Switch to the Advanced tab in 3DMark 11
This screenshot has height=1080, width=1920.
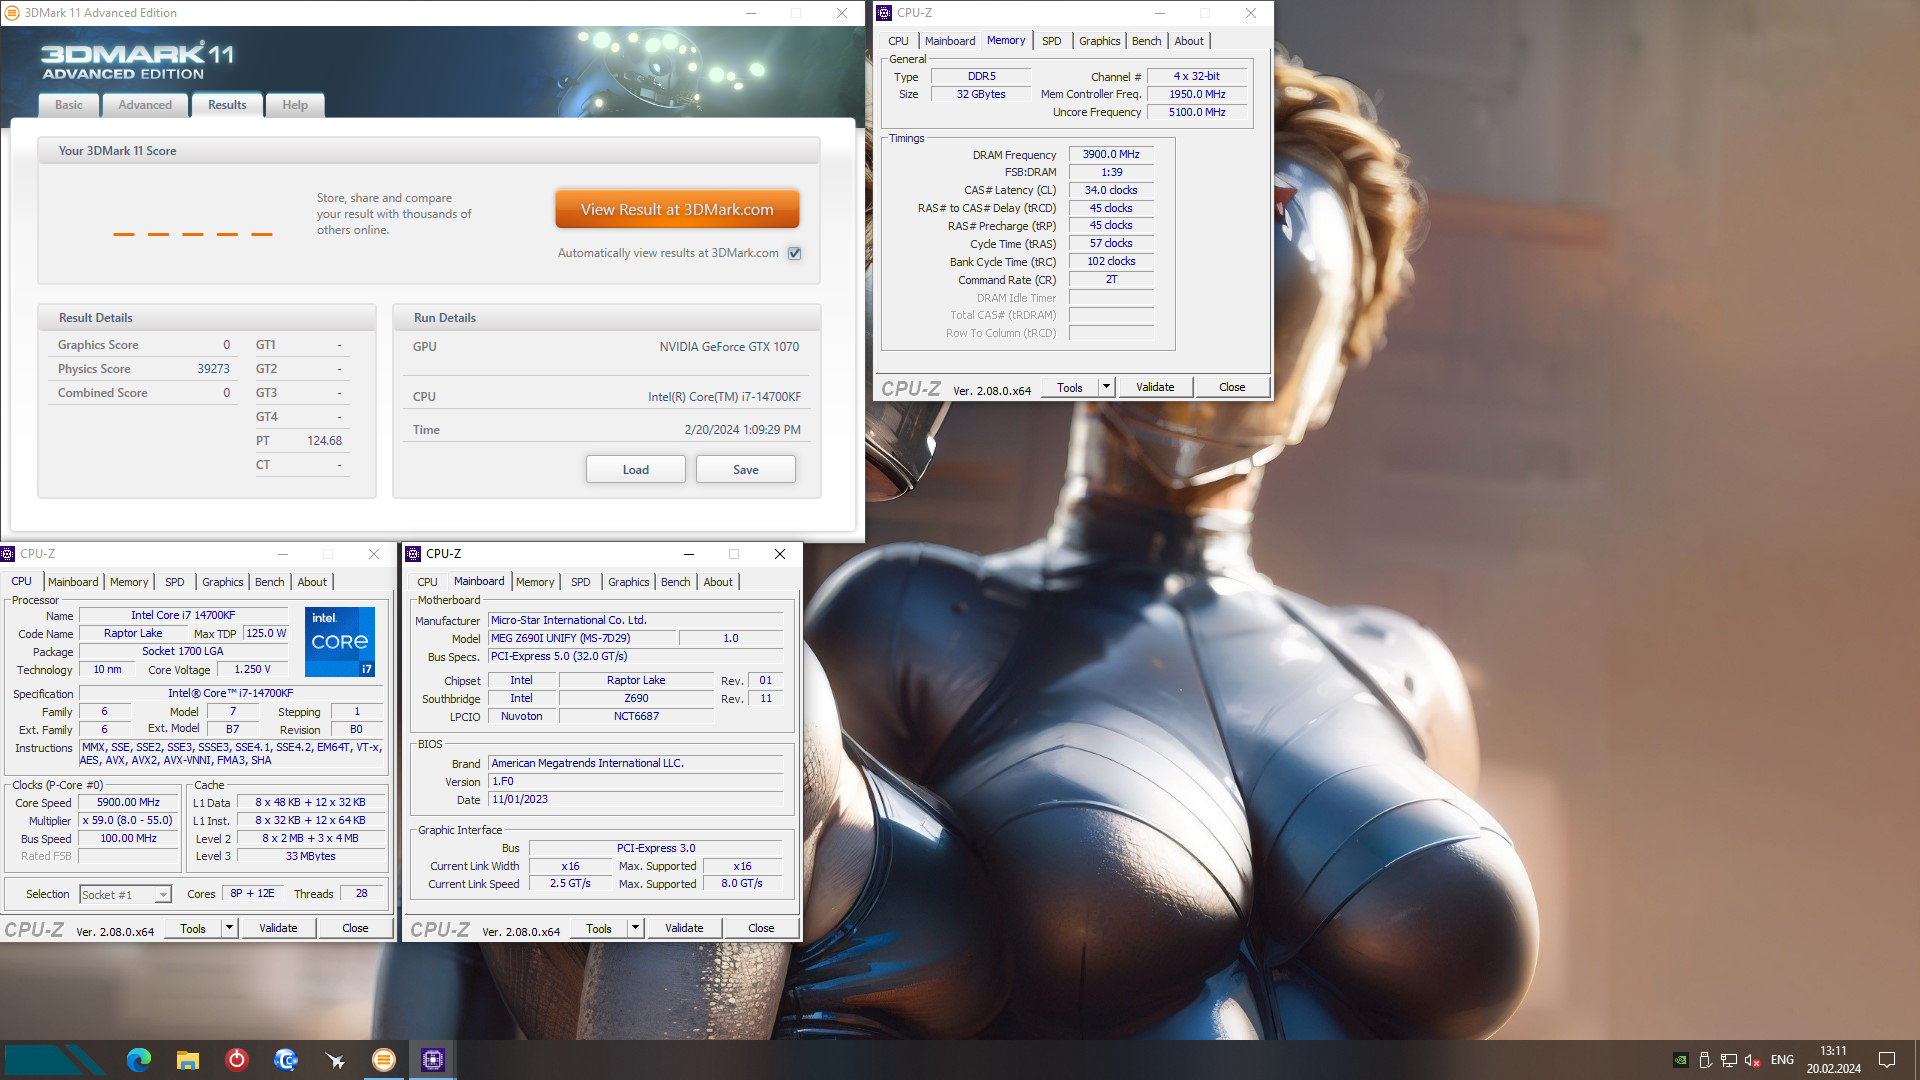[145, 105]
